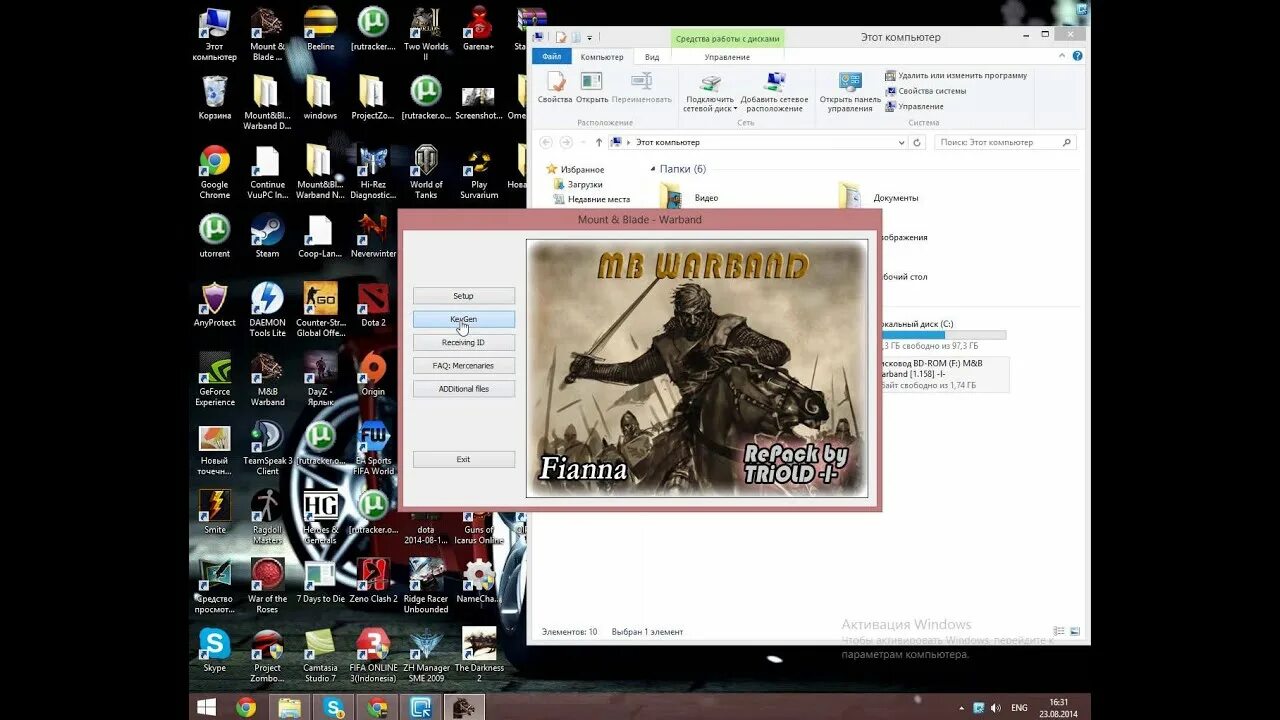Select the War of the Roses icon
Image resolution: width=1280 pixels, height=720 pixels.
pyautogui.click(x=267, y=585)
